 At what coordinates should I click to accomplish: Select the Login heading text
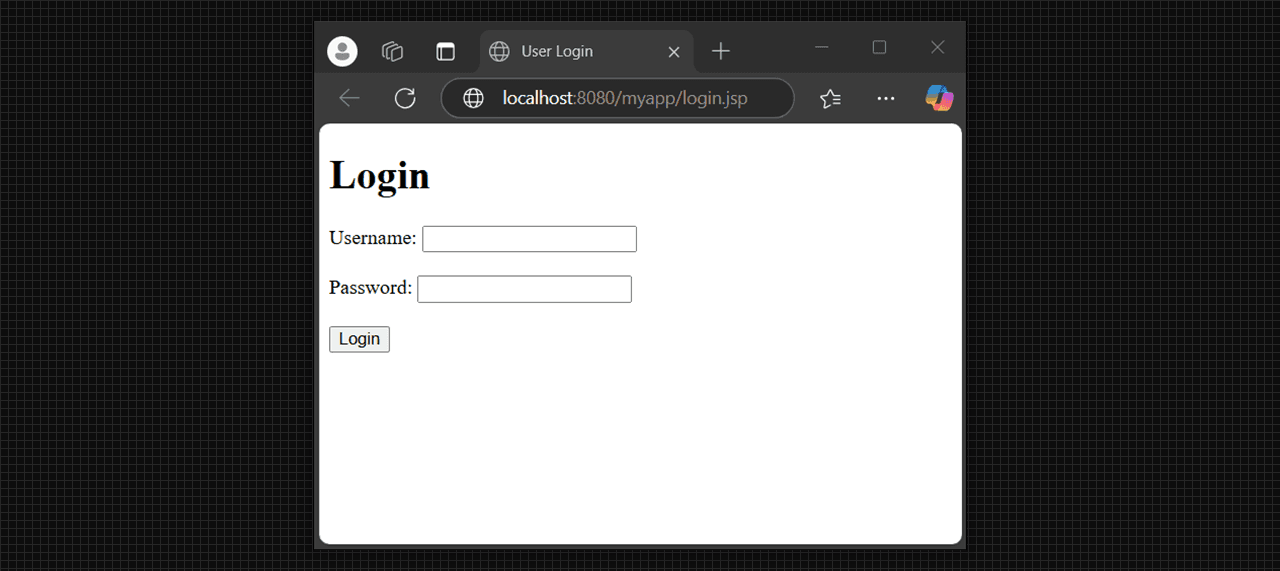point(380,175)
